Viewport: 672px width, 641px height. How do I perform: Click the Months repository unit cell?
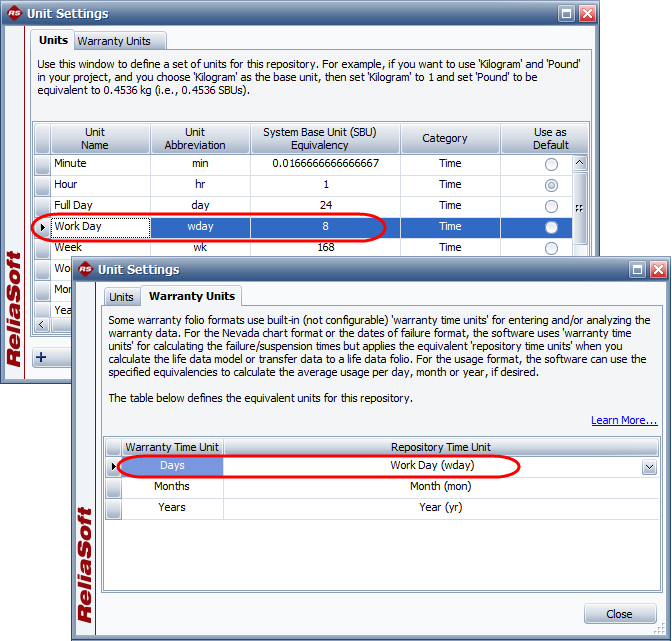click(440, 487)
